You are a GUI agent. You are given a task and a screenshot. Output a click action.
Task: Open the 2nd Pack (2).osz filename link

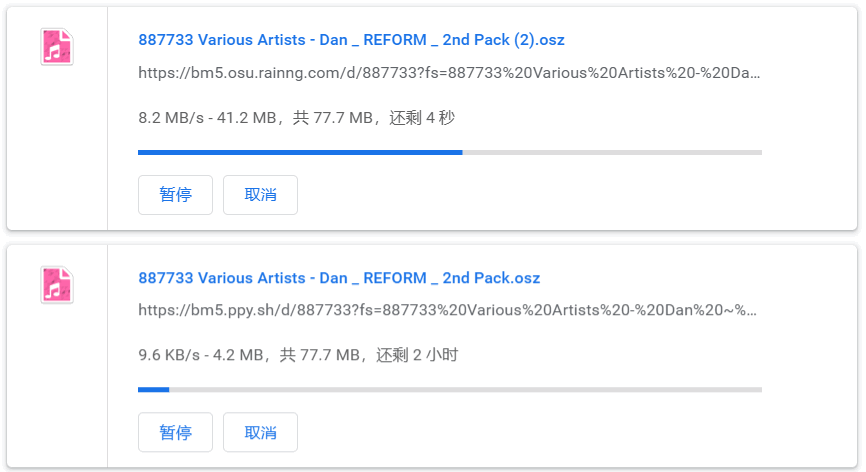tap(351, 40)
